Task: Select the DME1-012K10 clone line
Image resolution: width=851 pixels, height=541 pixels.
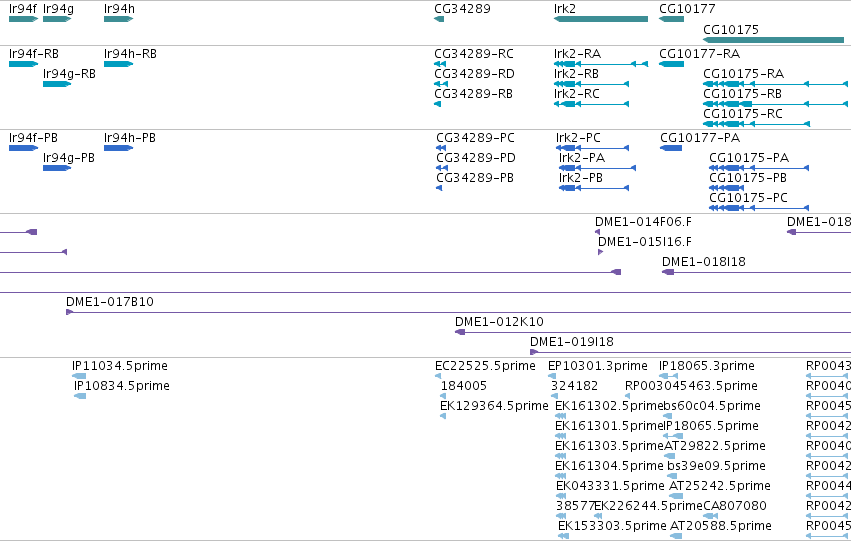Action: pyautogui.click(x=653, y=332)
